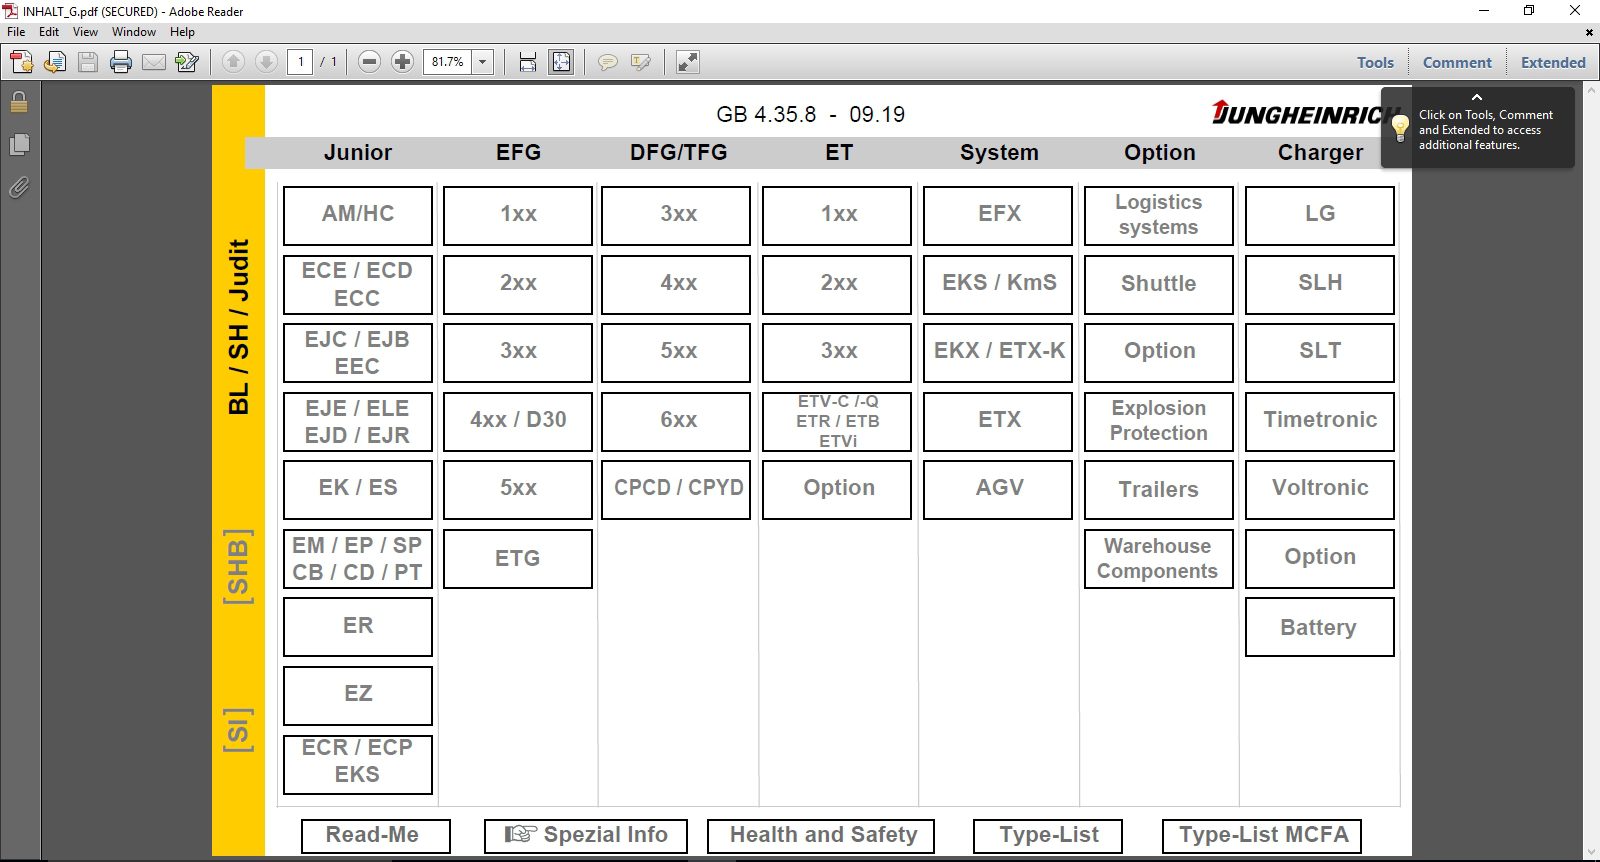Zoom out with minus button
The width and height of the screenshot is (1600, 862).
pyautogui.click(x=369, y=62)
